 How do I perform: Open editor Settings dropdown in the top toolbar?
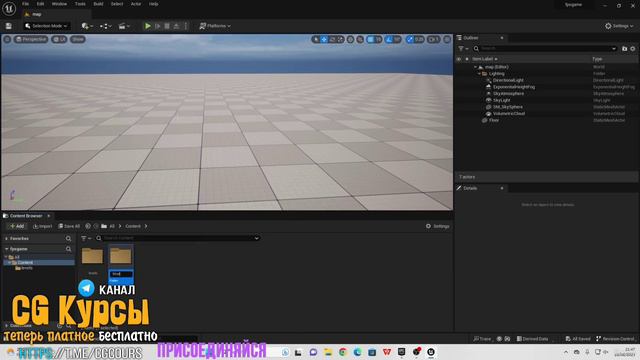coord(619,26)
